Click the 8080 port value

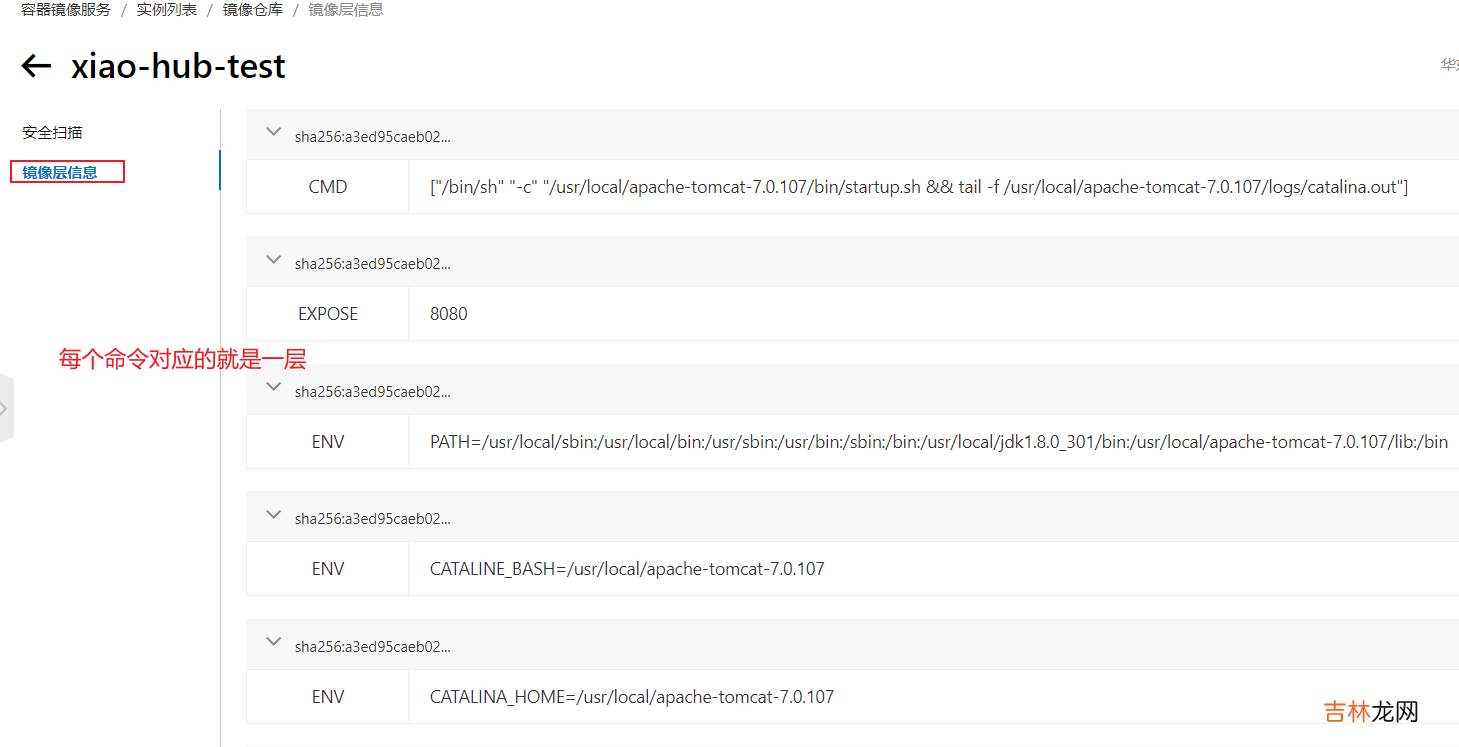(449, 314)
